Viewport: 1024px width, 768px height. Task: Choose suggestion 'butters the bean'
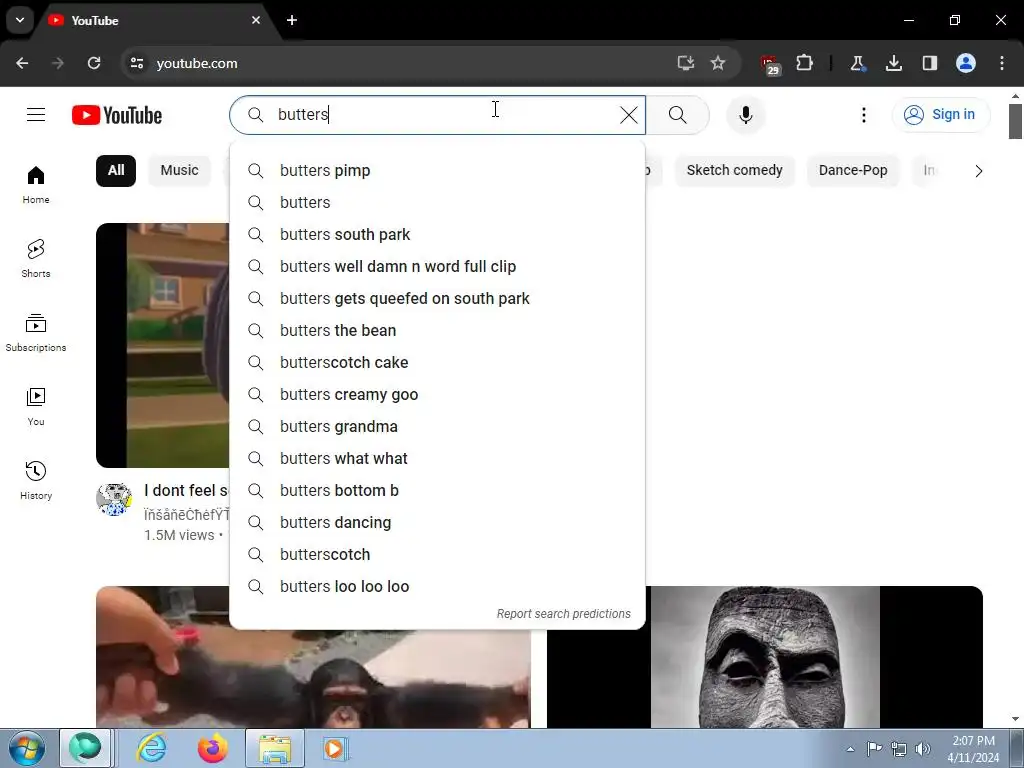coord(438,330)
